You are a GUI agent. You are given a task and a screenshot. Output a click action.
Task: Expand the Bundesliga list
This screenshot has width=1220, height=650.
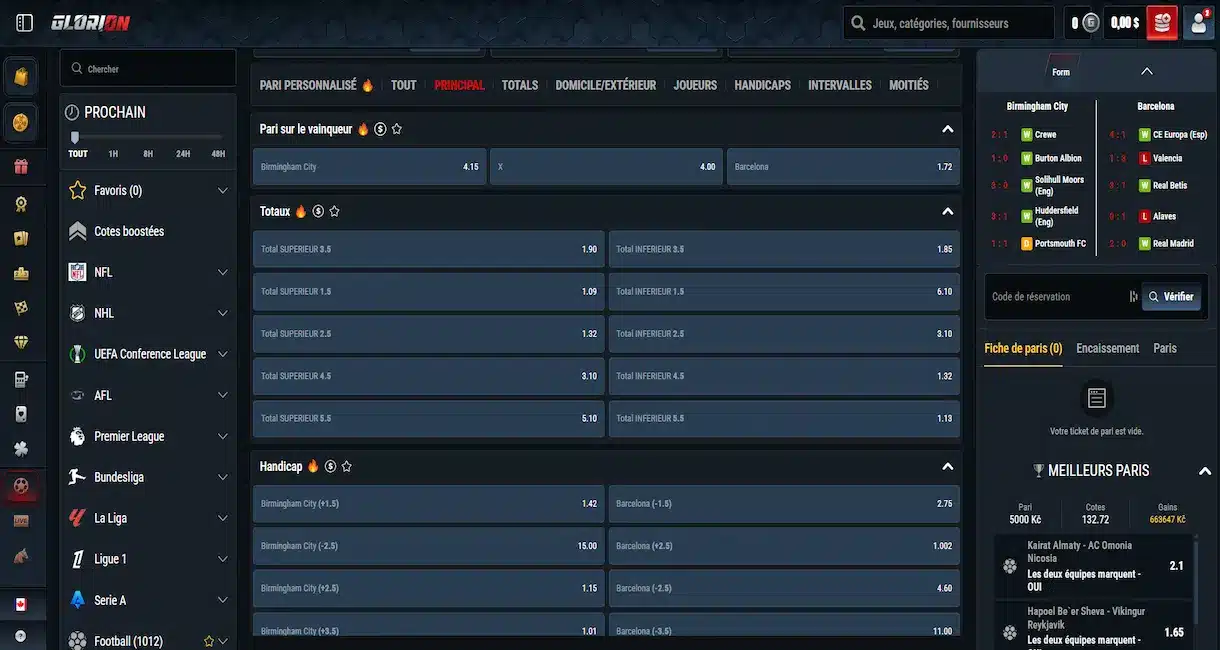(223, 477)
